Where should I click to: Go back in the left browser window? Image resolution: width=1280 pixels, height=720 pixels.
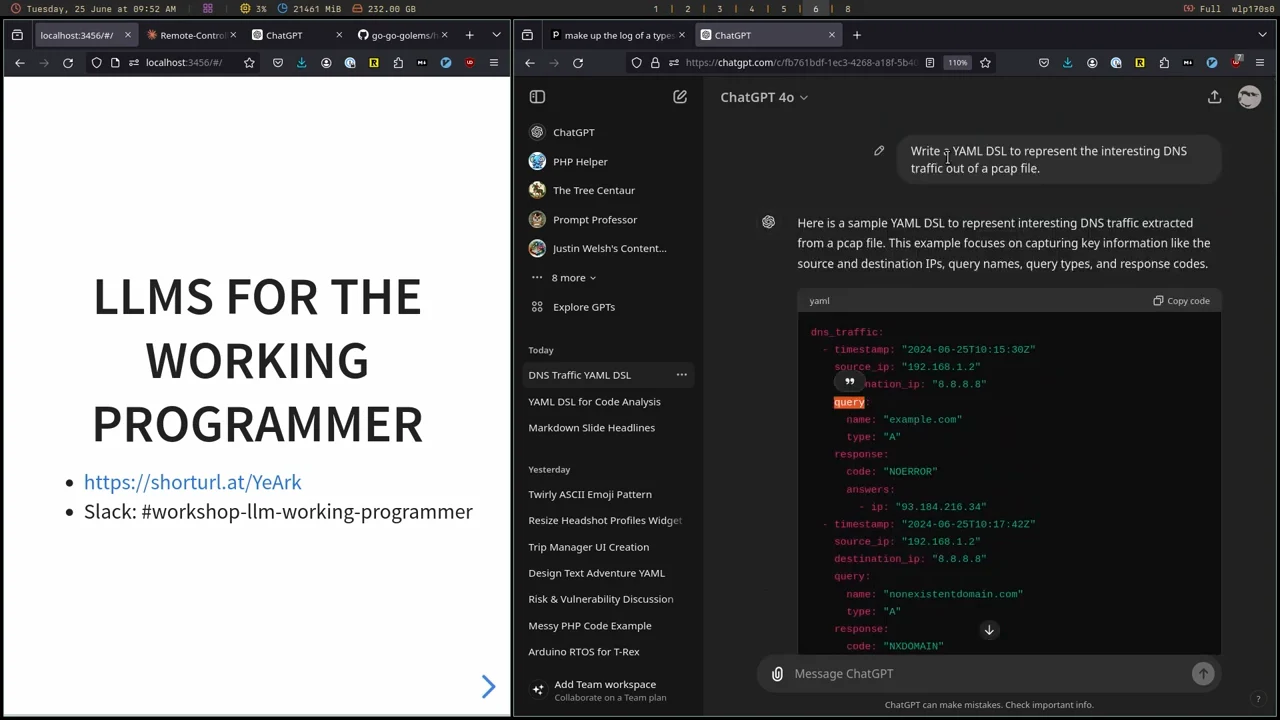click(x=20, y=63)
